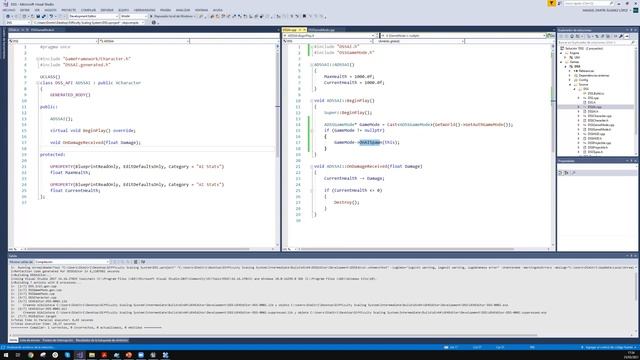This screenshot has height=360, width=640.
Task: Select the DSS.Build.cs file
Action: coord(596,93)
